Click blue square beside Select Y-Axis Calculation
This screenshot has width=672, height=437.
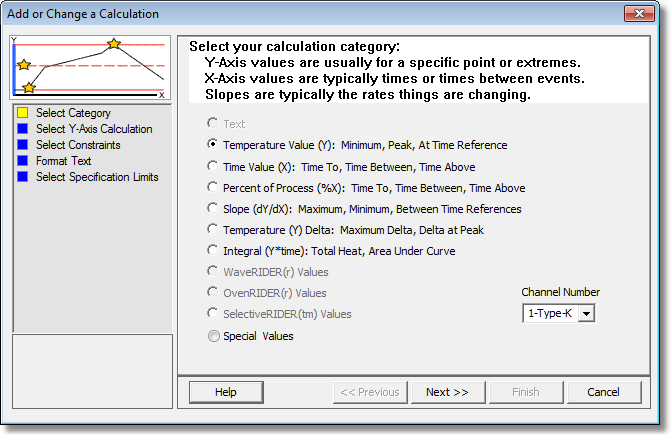click(x=23, y=129)
